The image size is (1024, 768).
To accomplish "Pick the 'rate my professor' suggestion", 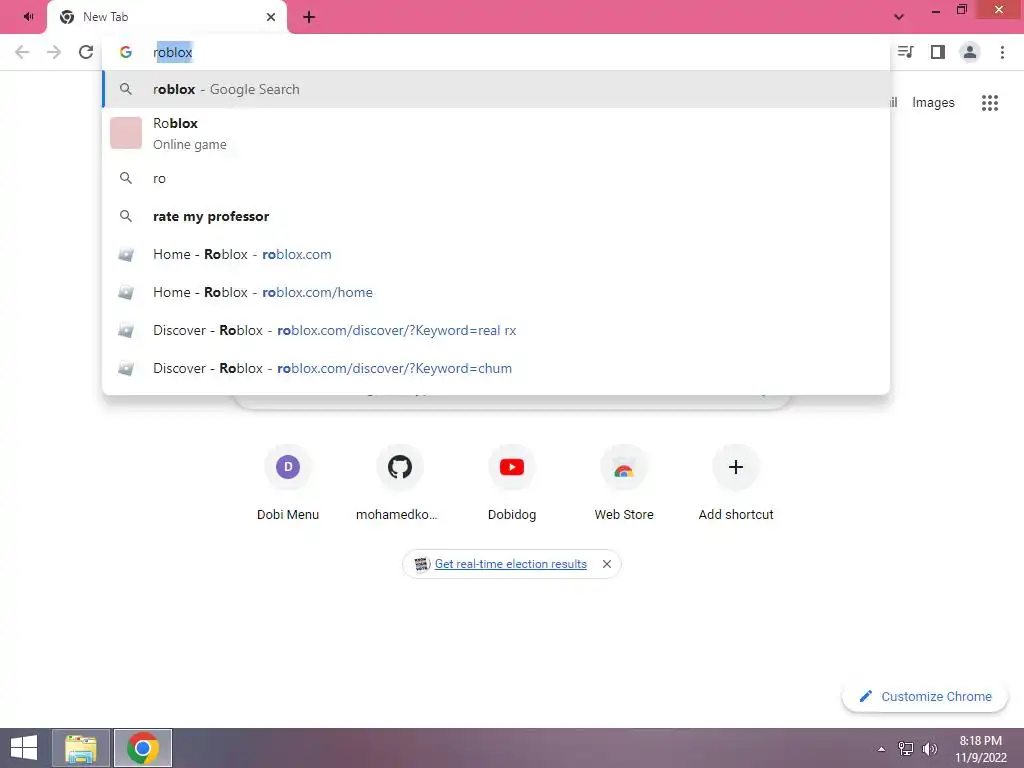I will 496,216.
